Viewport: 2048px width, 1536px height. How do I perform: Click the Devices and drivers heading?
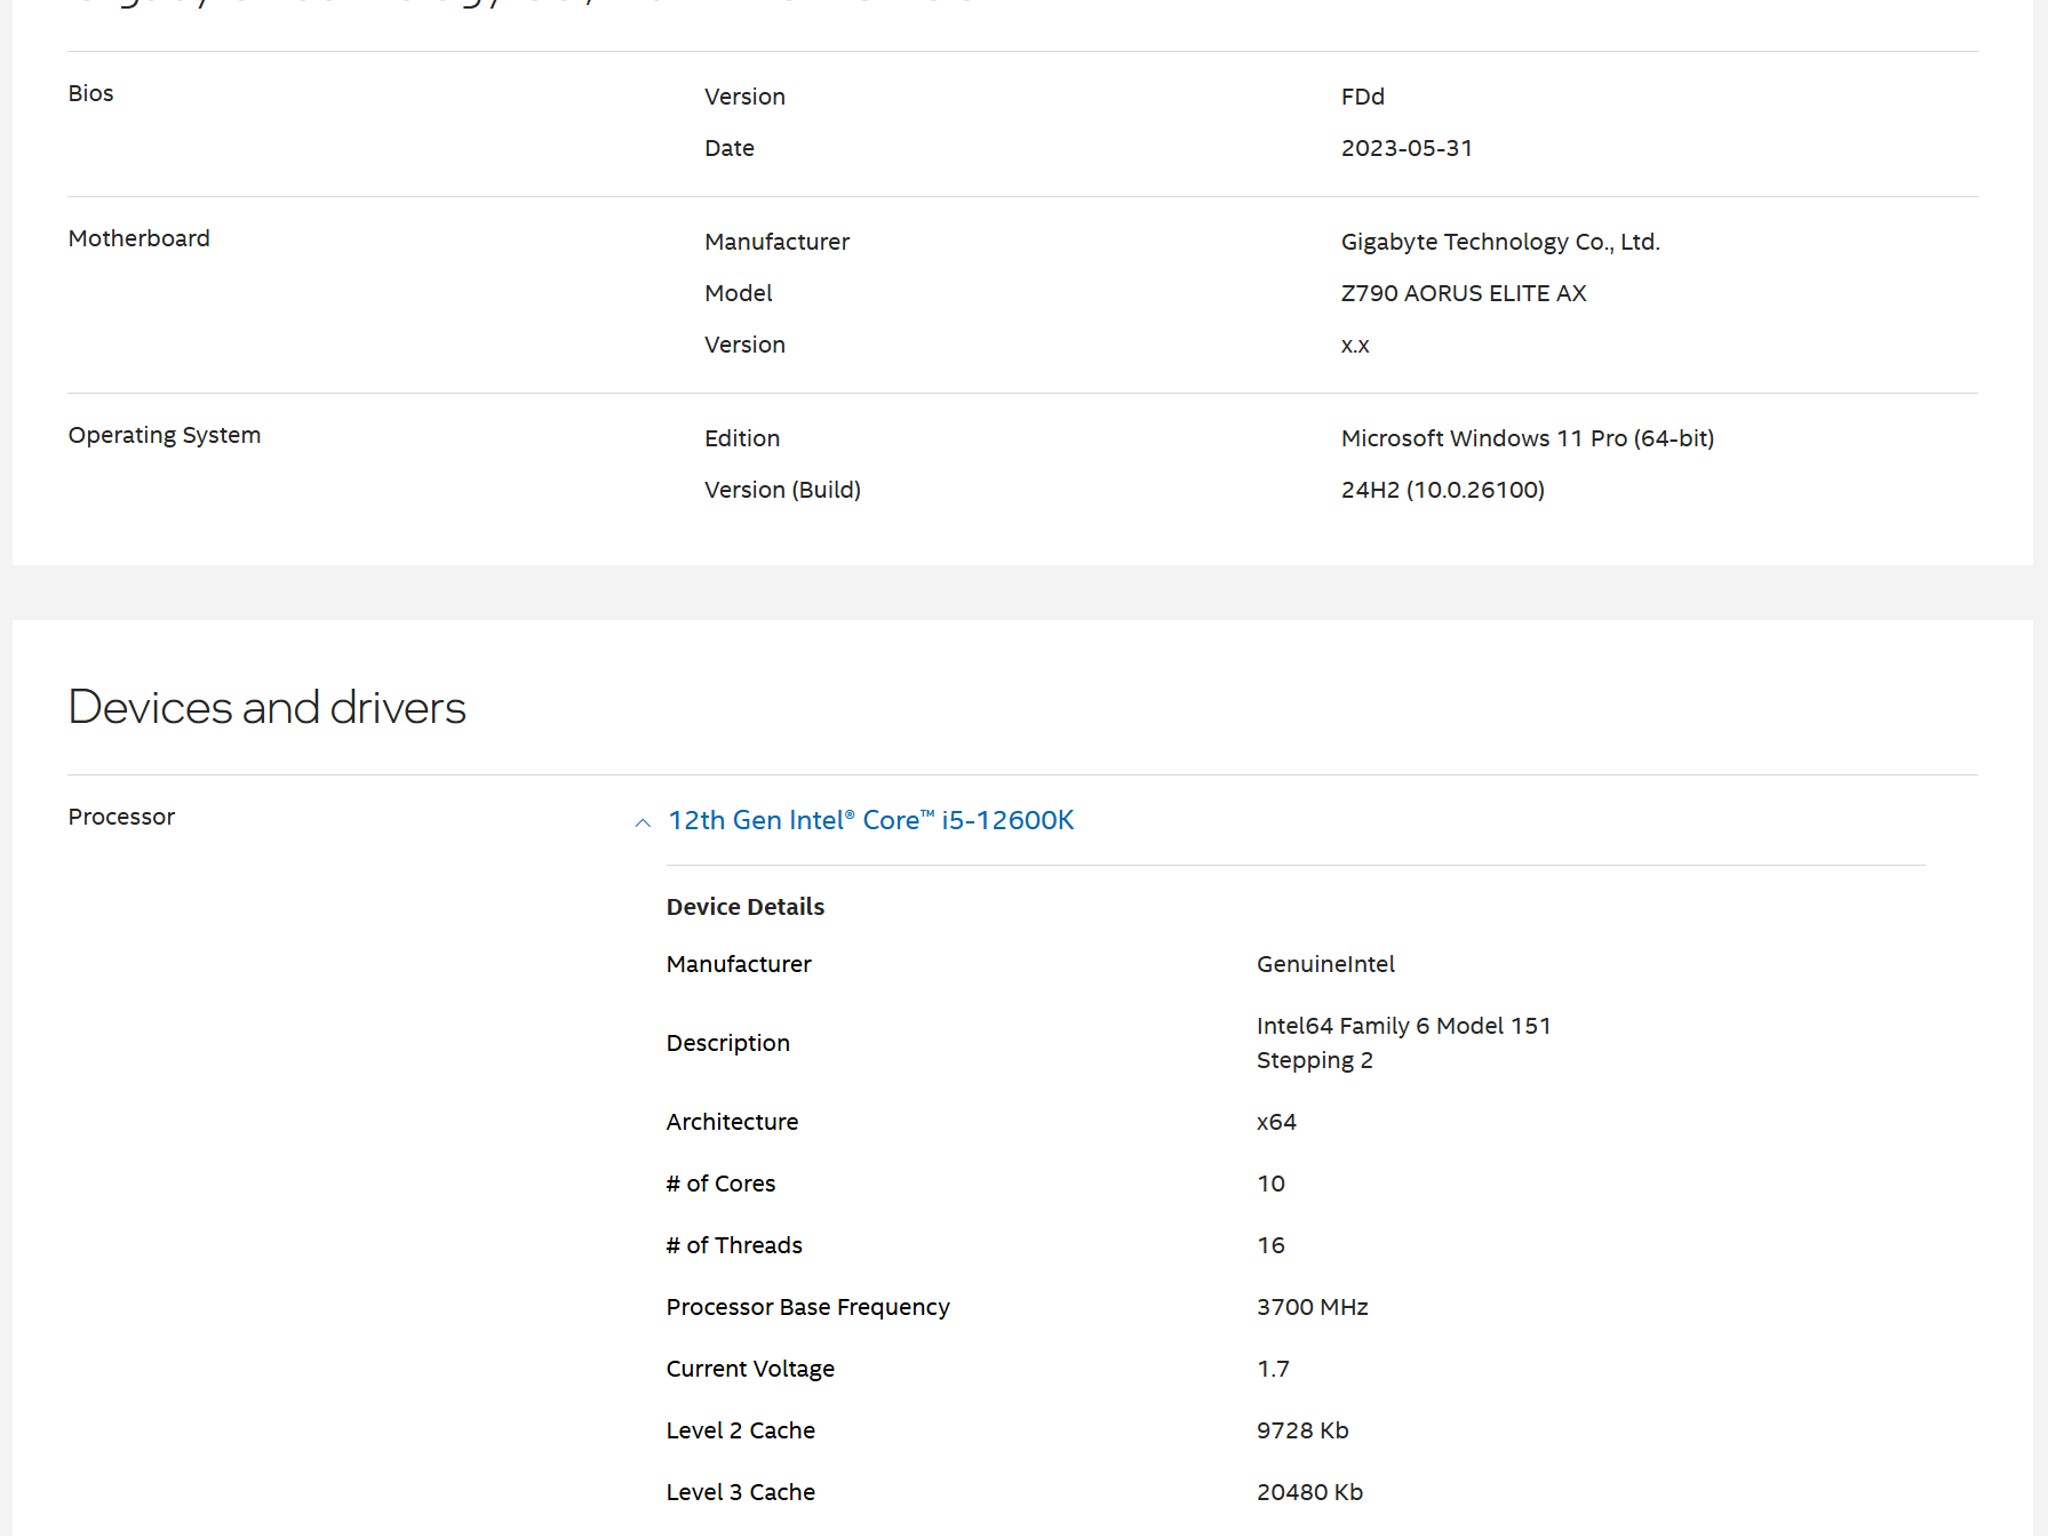[267, 707]
